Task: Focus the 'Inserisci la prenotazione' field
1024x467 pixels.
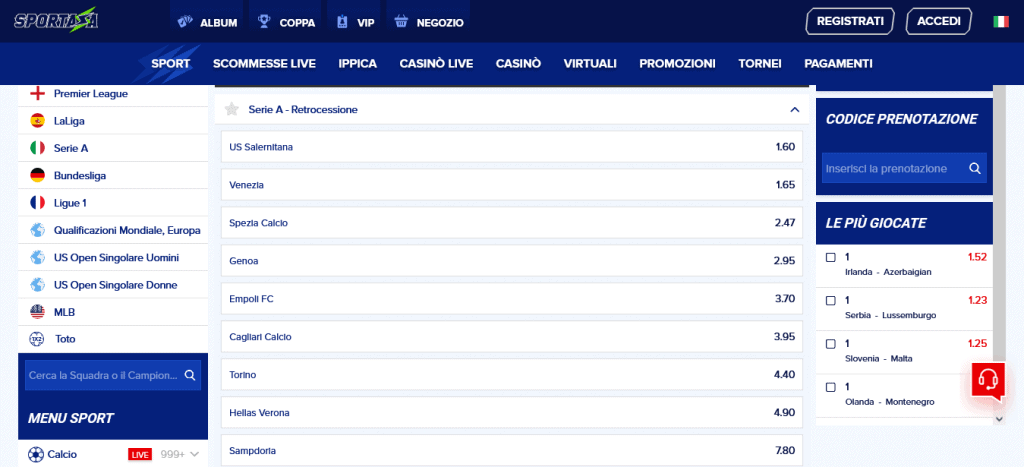Action: 904,169
